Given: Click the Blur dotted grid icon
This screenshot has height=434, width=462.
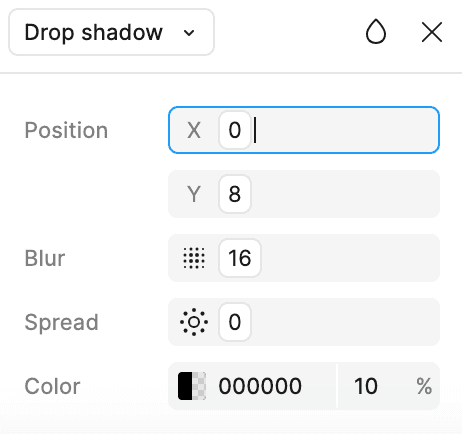Looking at the screenshot, I should click(194, 258).
